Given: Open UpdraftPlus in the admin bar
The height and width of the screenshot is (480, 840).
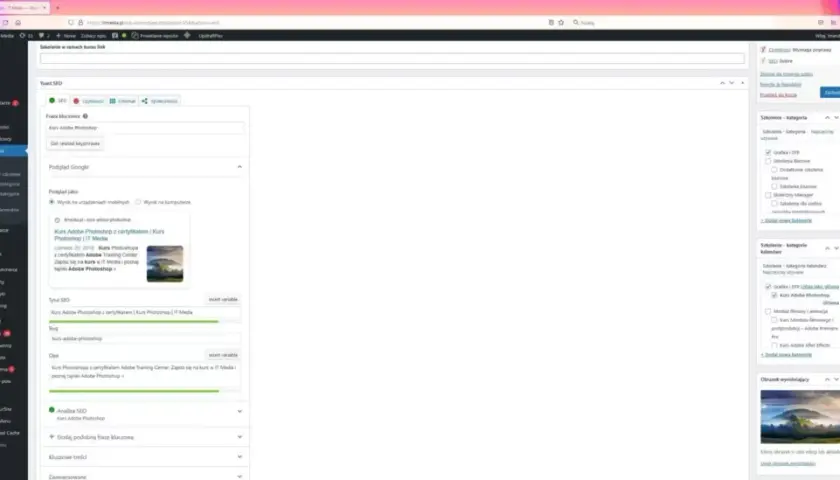Looking at the screenshot, I should coord(211,36).
